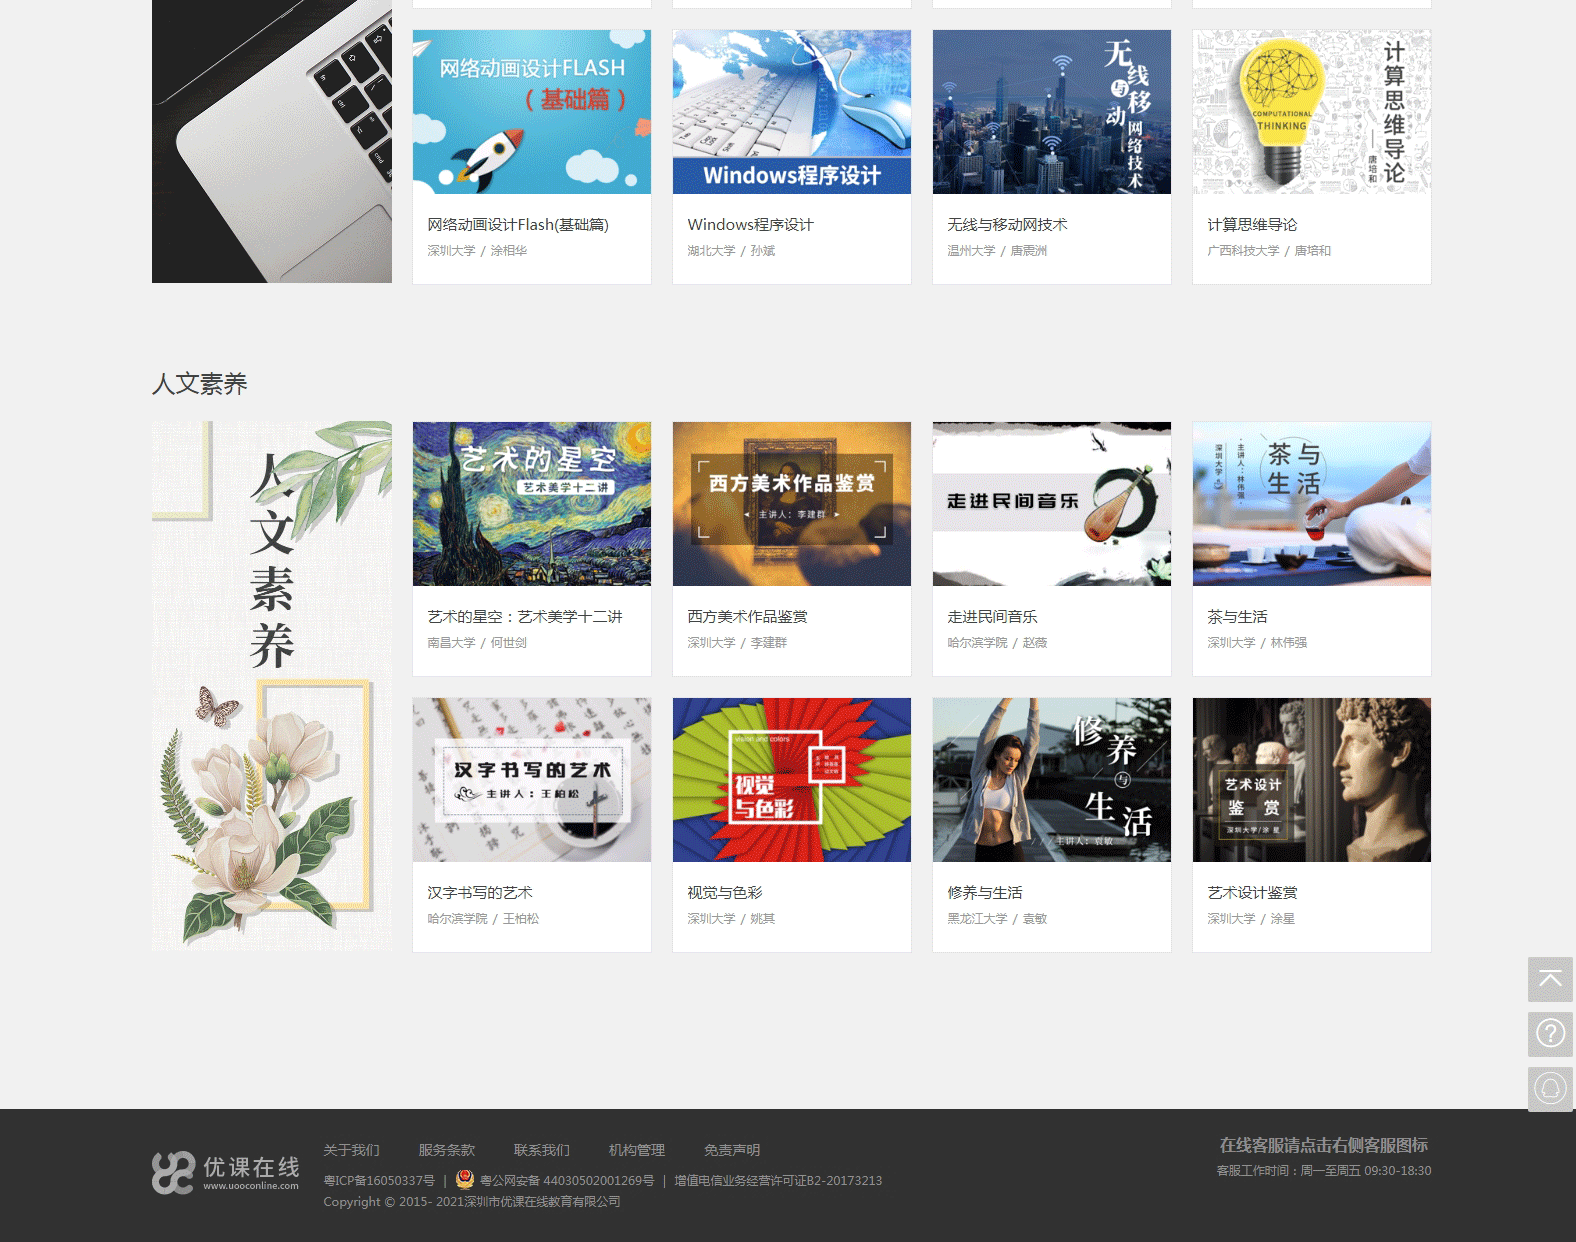
Task: Open the 关于我们 footer link
Action: 351,1150
